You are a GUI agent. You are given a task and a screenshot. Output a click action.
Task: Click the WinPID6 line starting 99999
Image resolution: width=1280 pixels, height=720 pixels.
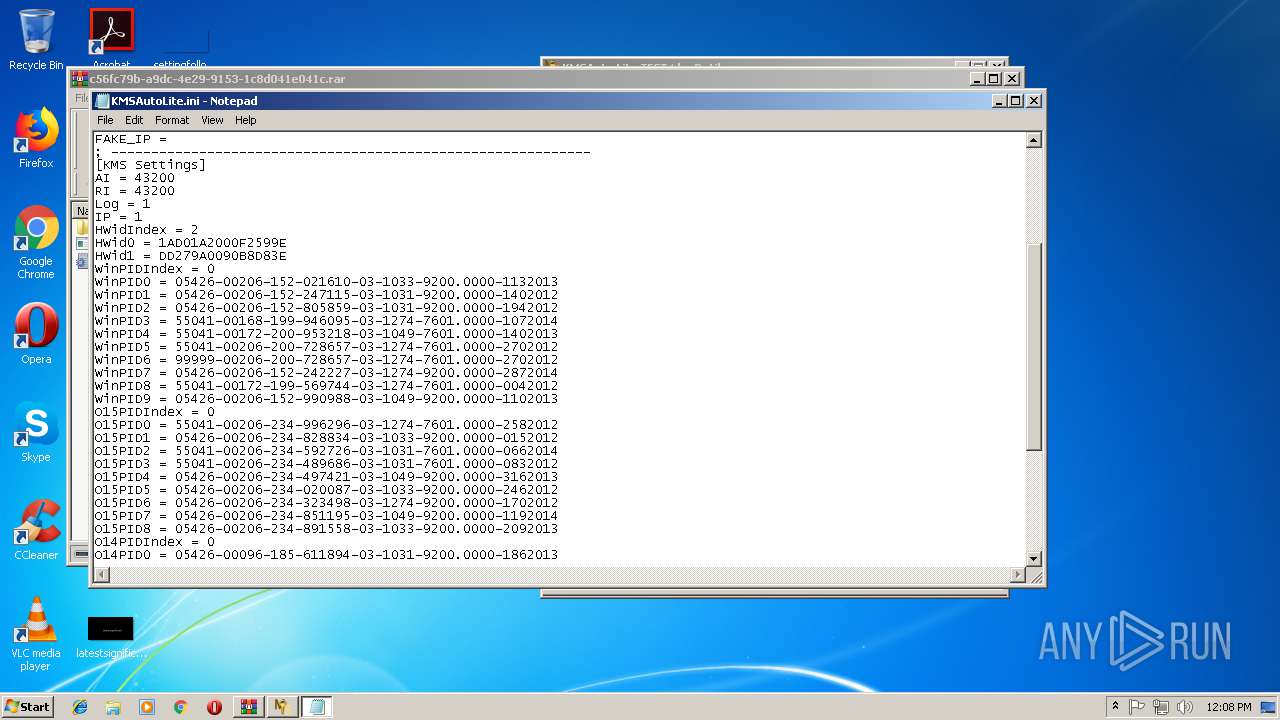pos(327,360)
